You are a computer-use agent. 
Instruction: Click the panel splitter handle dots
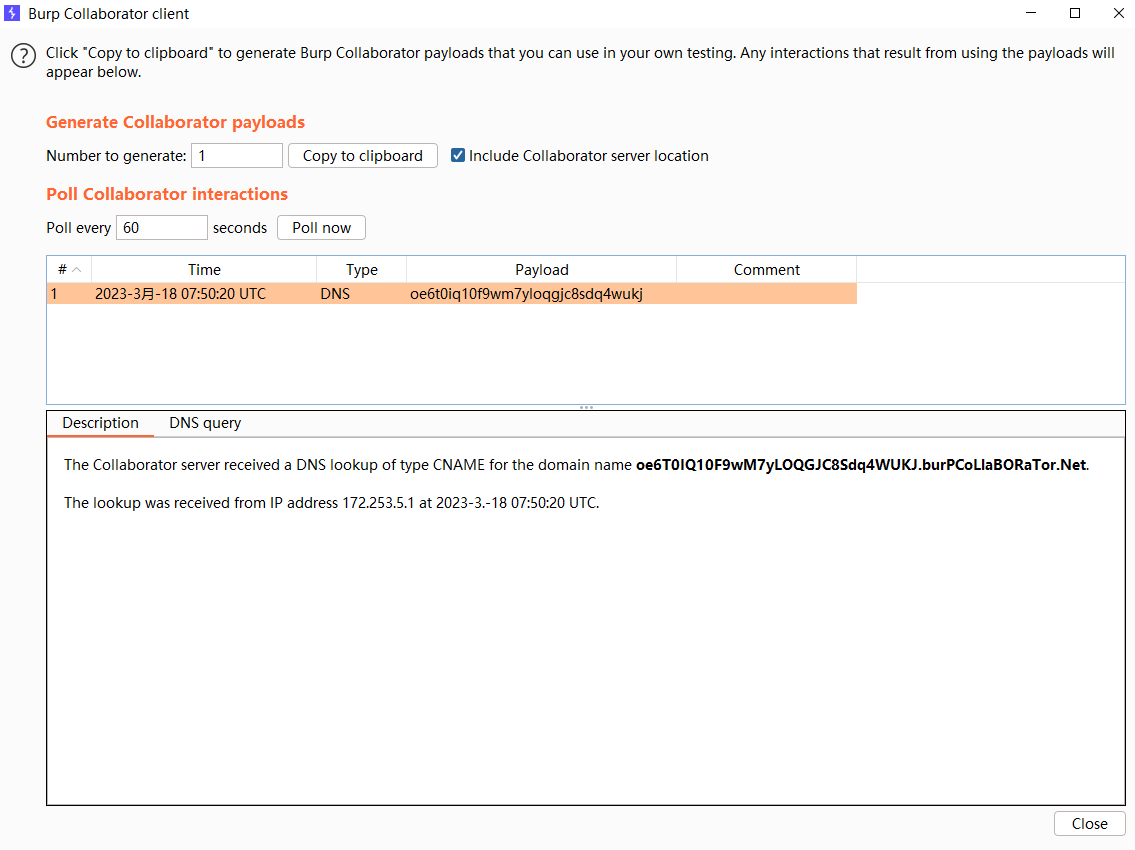tap(586, 408)
